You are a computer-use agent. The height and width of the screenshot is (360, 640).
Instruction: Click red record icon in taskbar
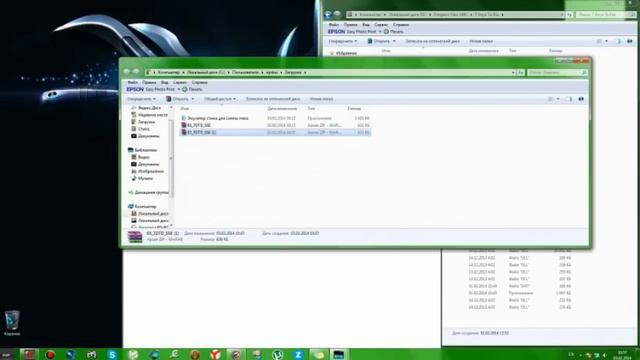tap(50, 355)
